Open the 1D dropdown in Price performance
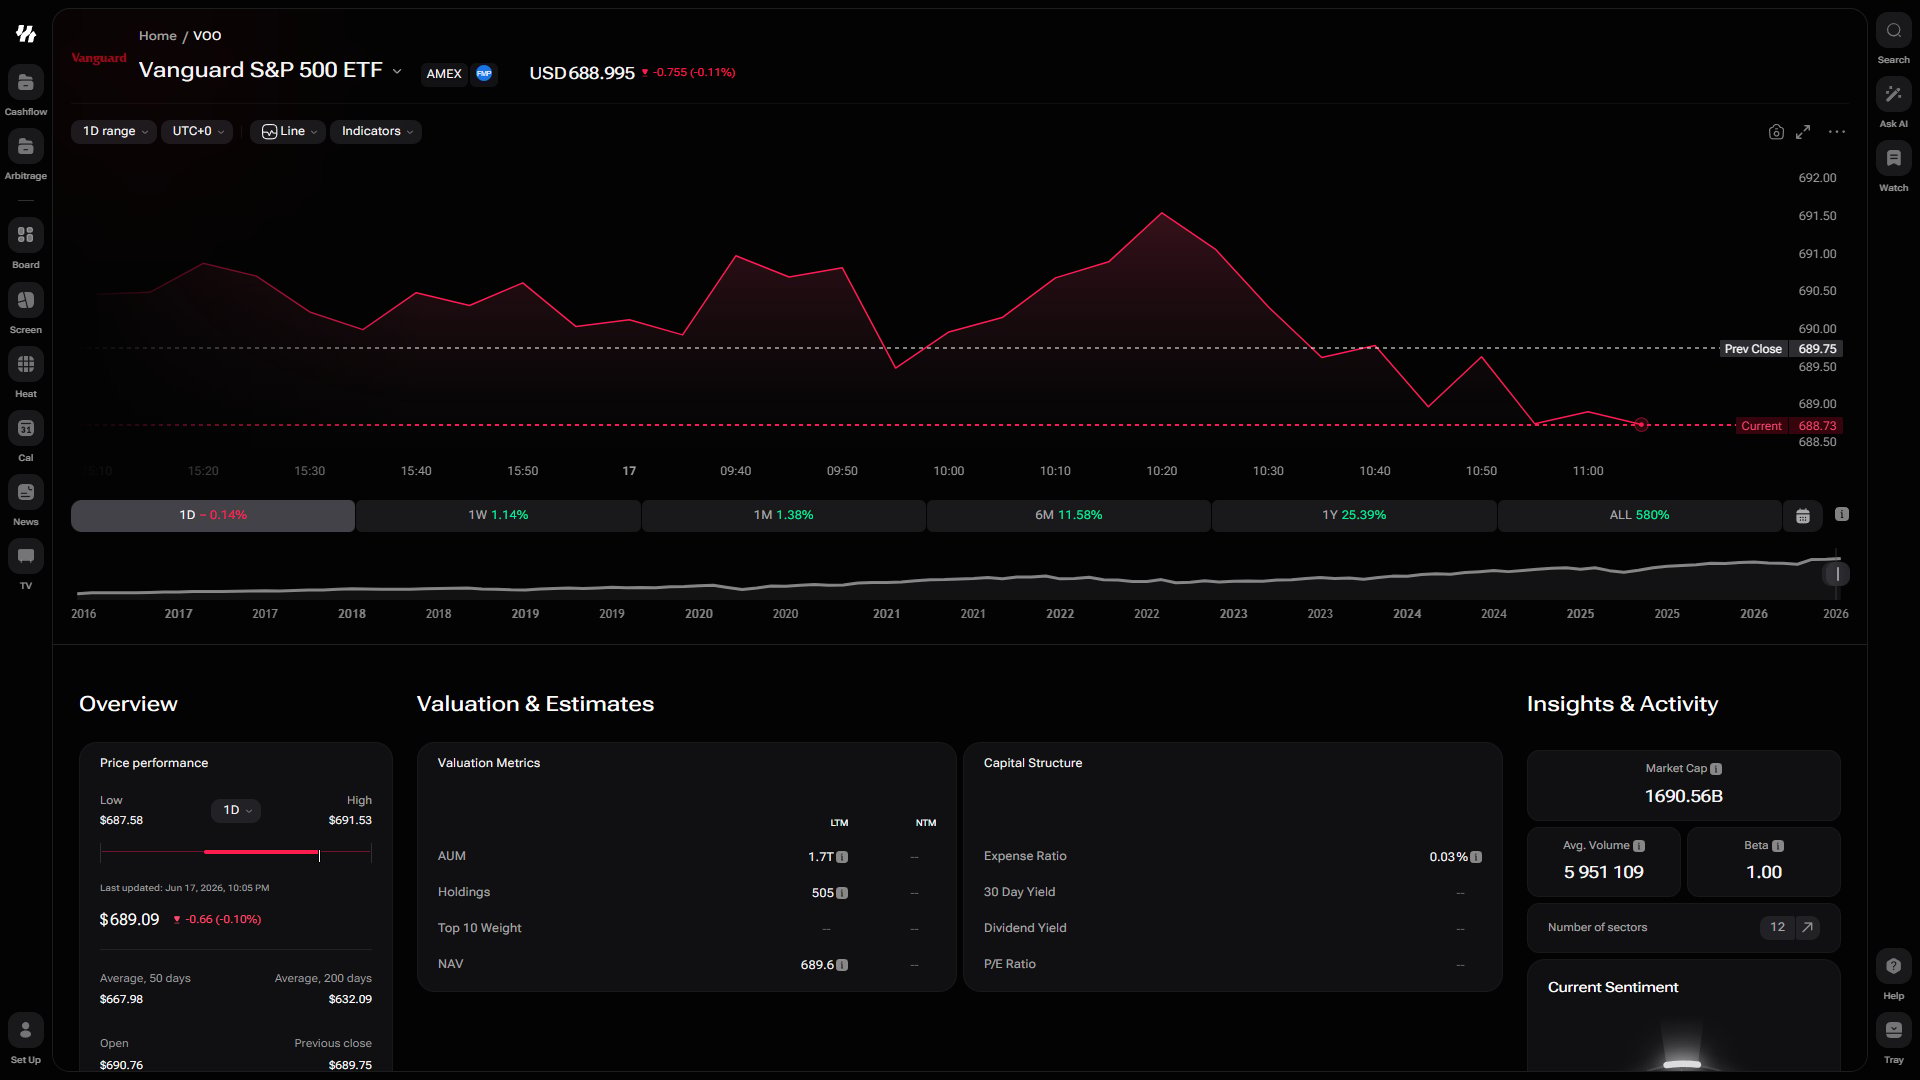The image size is (1920, 1080). coord(236,810)
